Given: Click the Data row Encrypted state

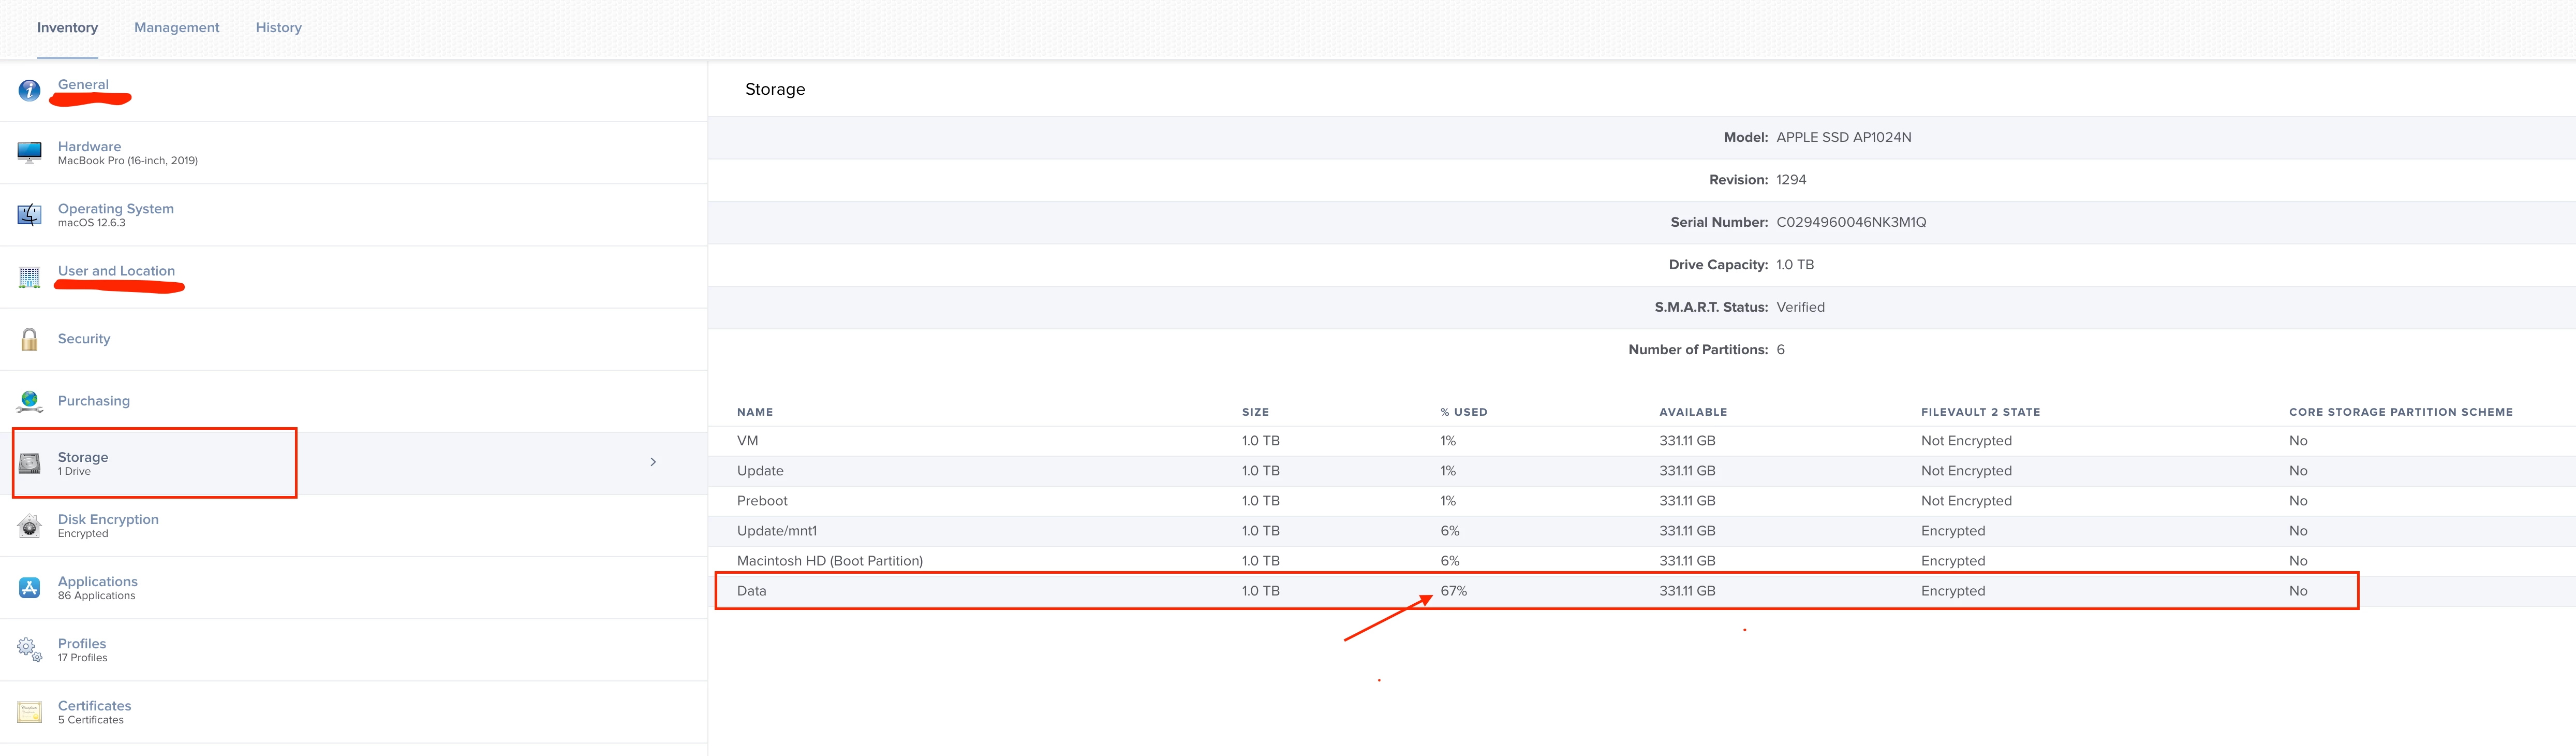Looking at the screenshot, I should pos(1953,591).
